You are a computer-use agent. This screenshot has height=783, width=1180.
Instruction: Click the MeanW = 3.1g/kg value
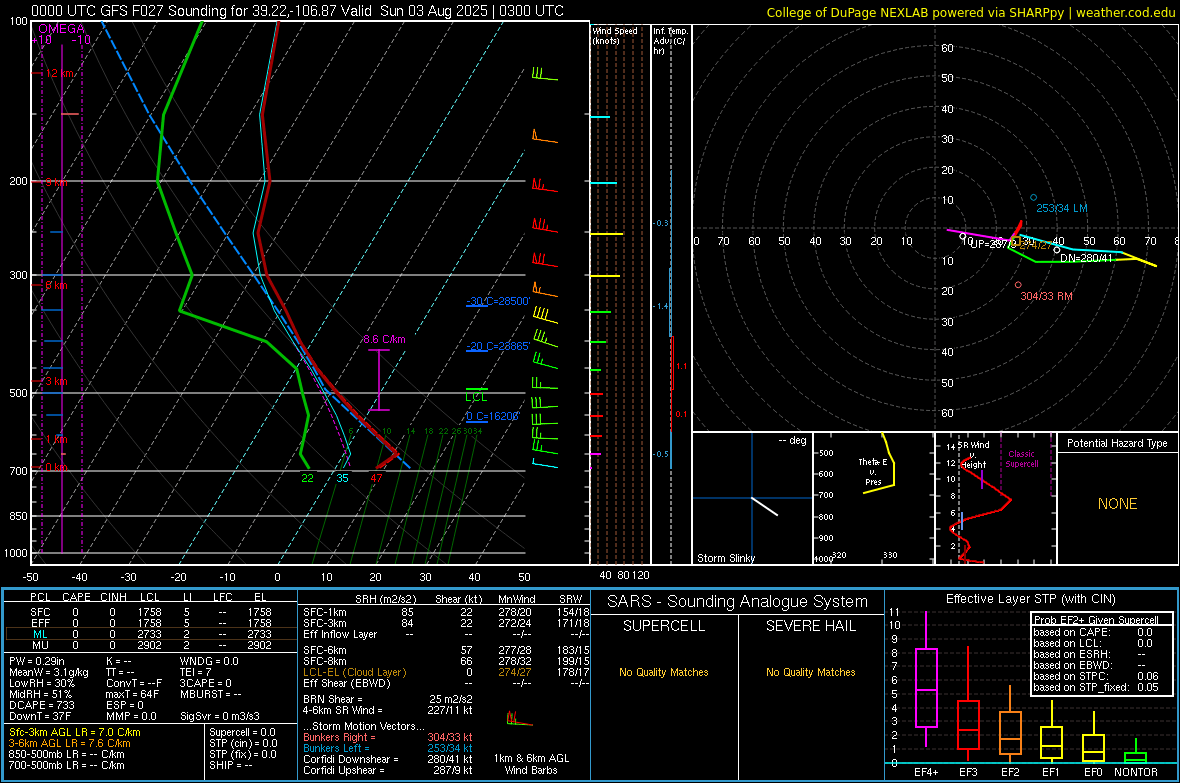point(48,672)
